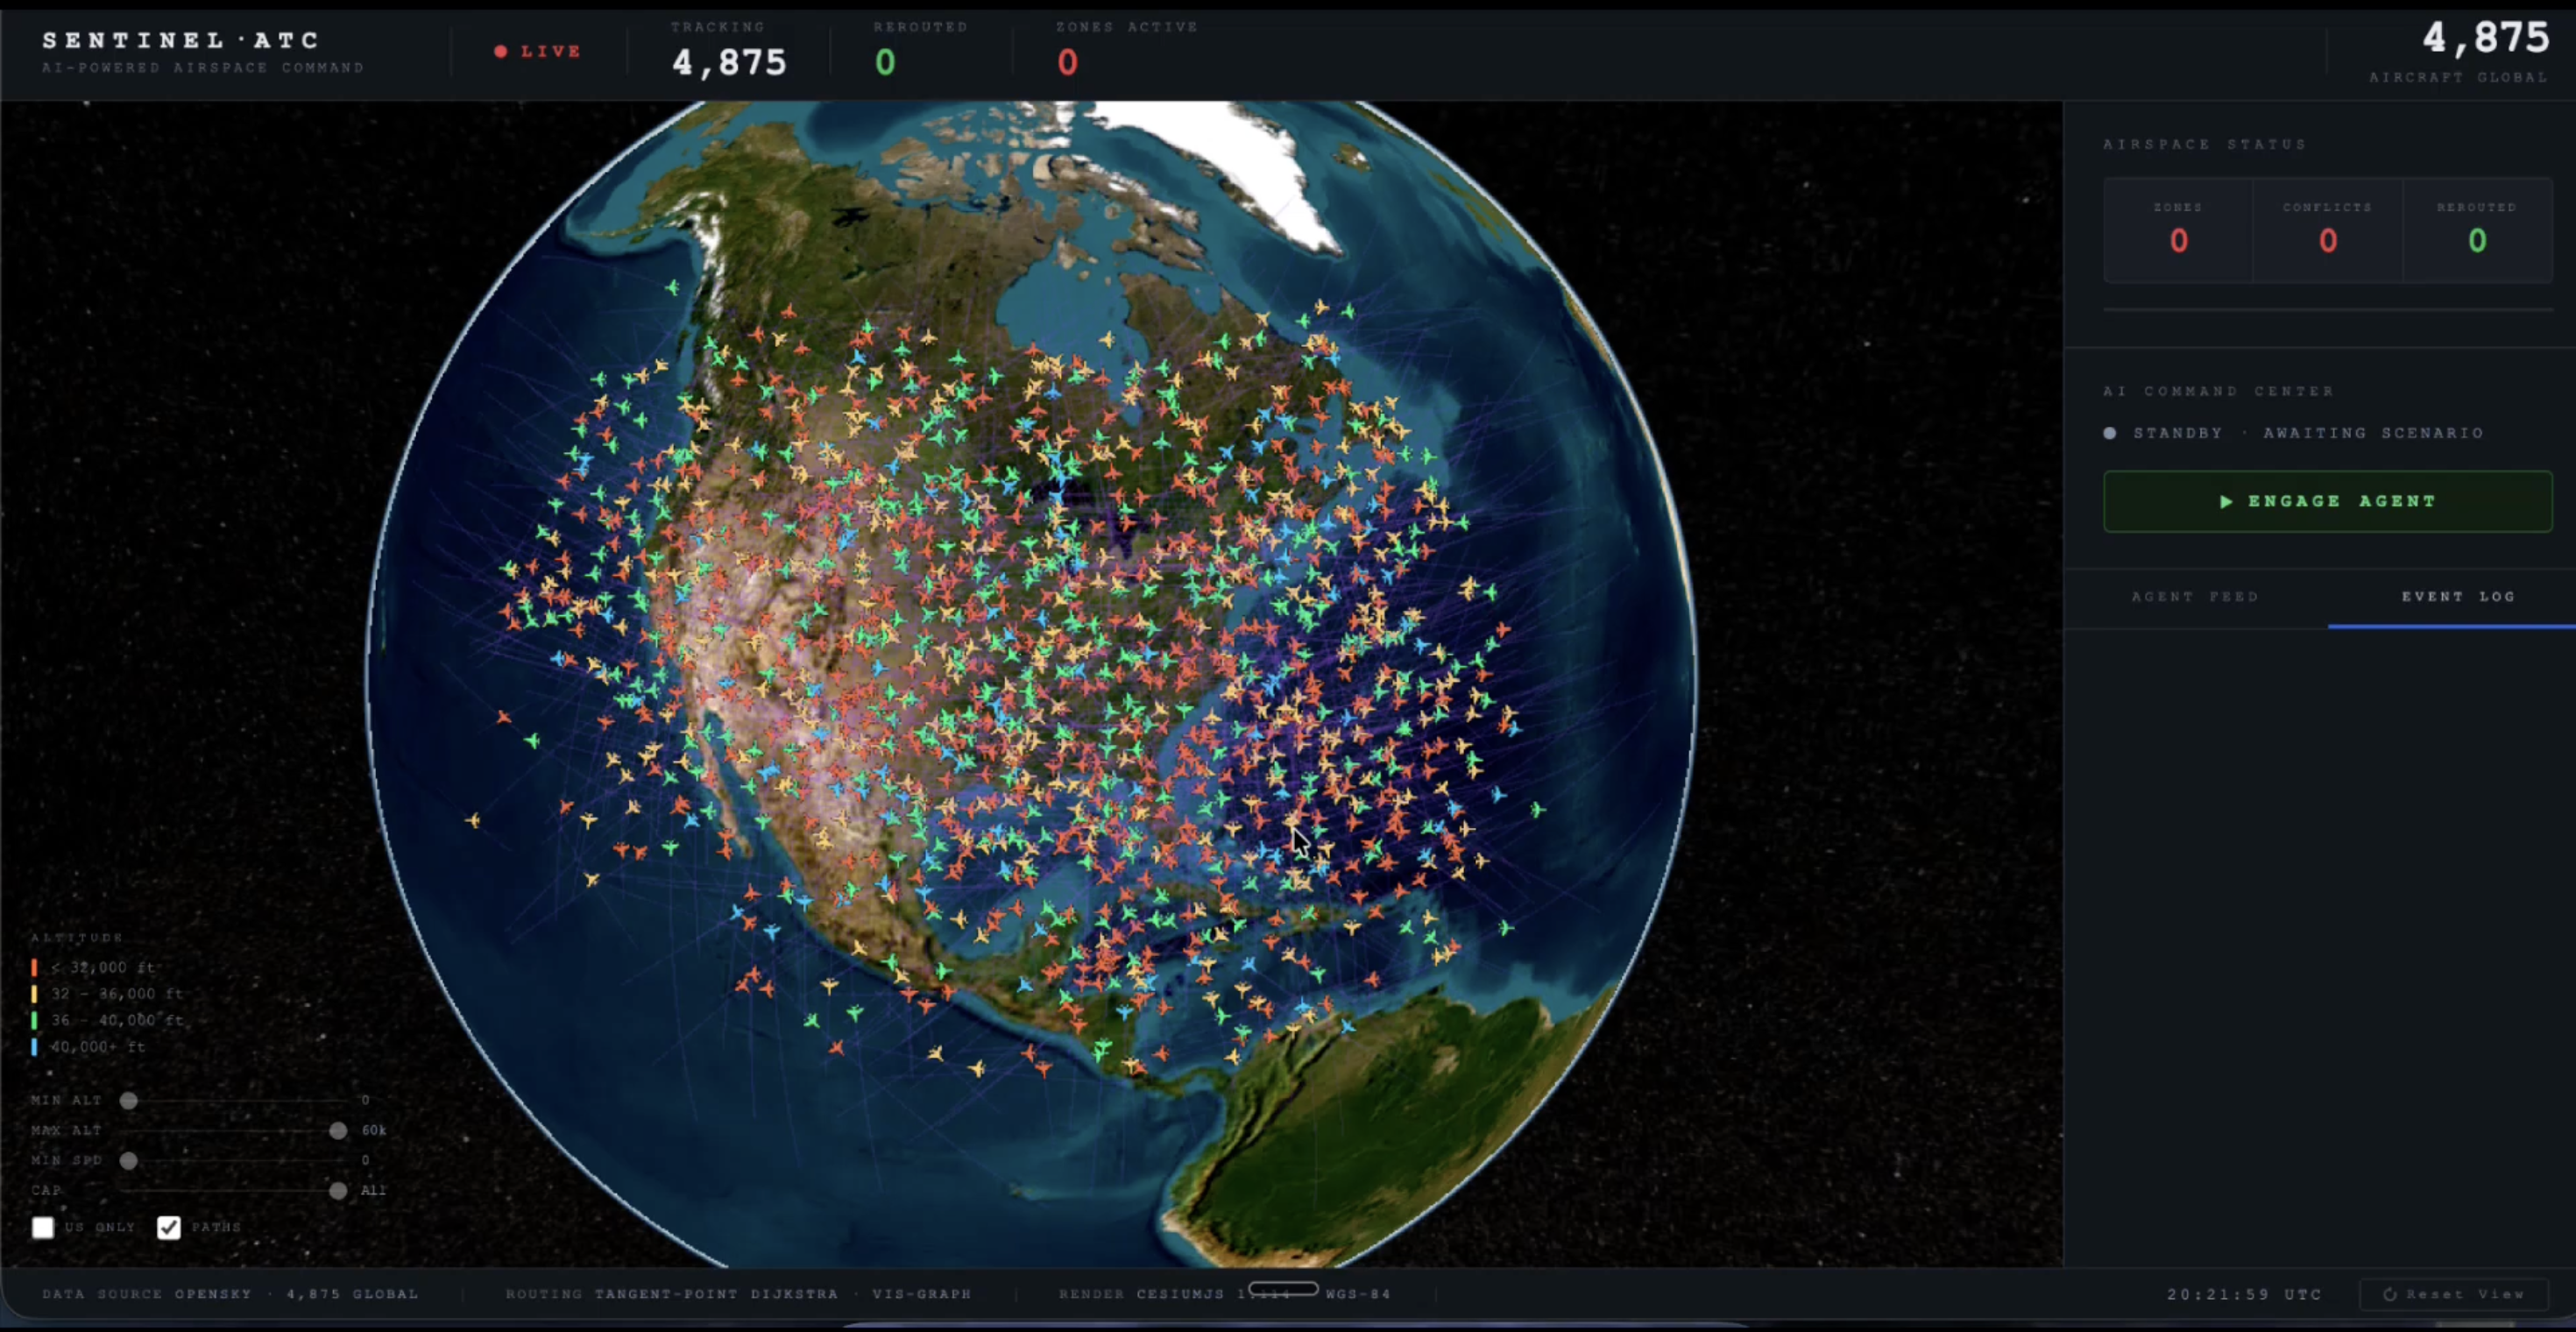Open the Event Log tab
This screenshot has height=1332, width=2576.
(2457, 597)
